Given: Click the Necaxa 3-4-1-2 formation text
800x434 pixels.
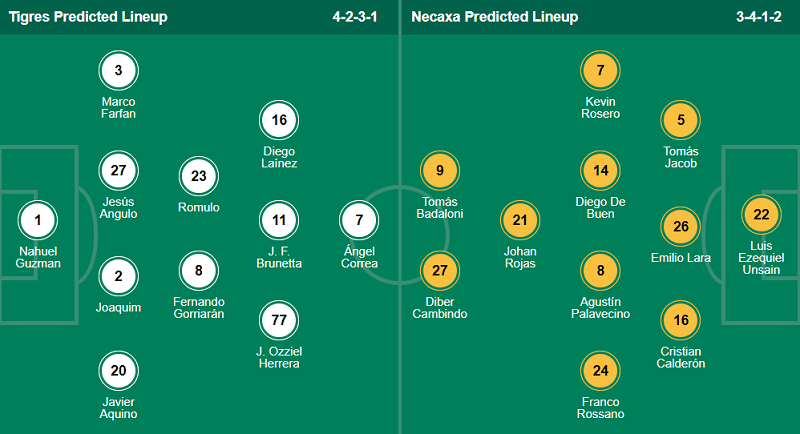Looking at the screenshot, I should pos(762,17).
